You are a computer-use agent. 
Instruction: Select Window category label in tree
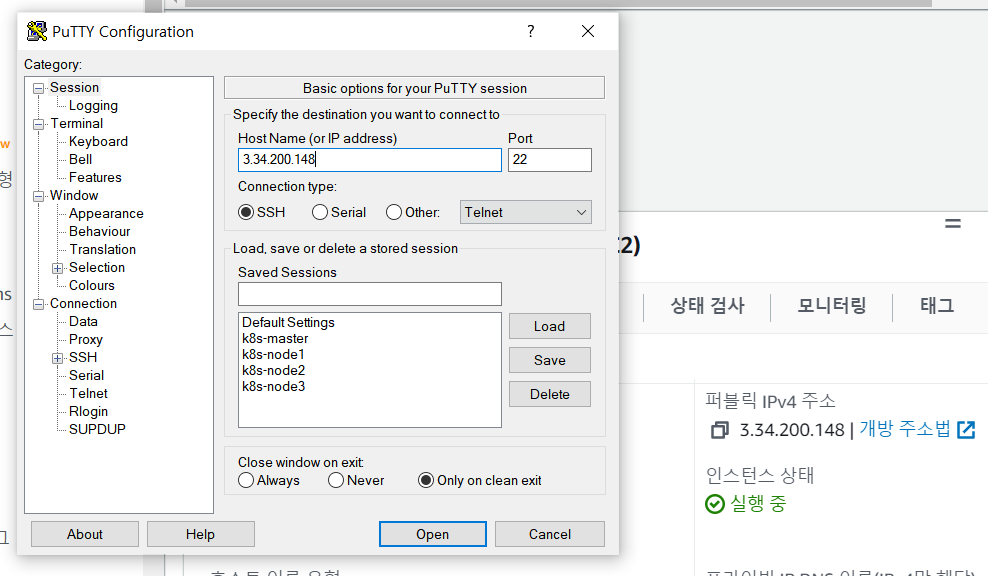(74, 195)
